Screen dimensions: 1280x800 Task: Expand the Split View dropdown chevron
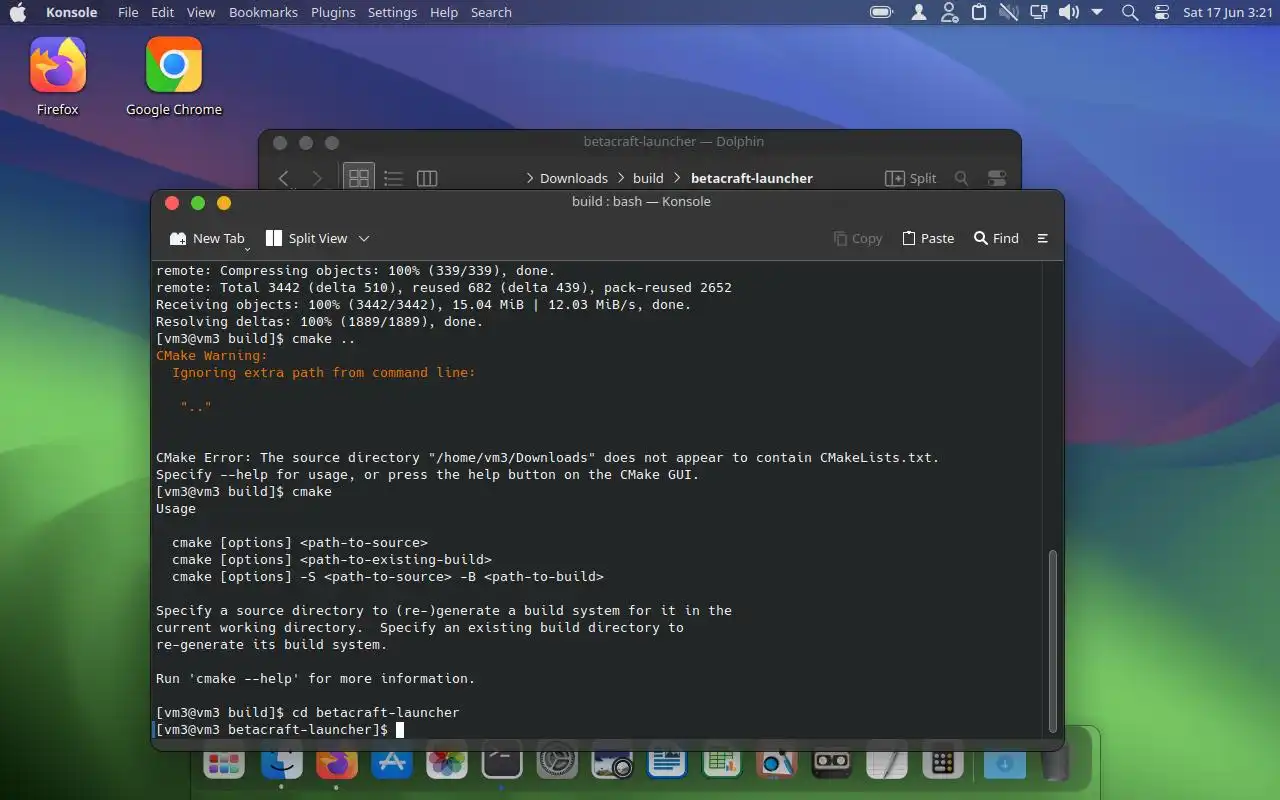pyautogui.click(x=364, y=238)
